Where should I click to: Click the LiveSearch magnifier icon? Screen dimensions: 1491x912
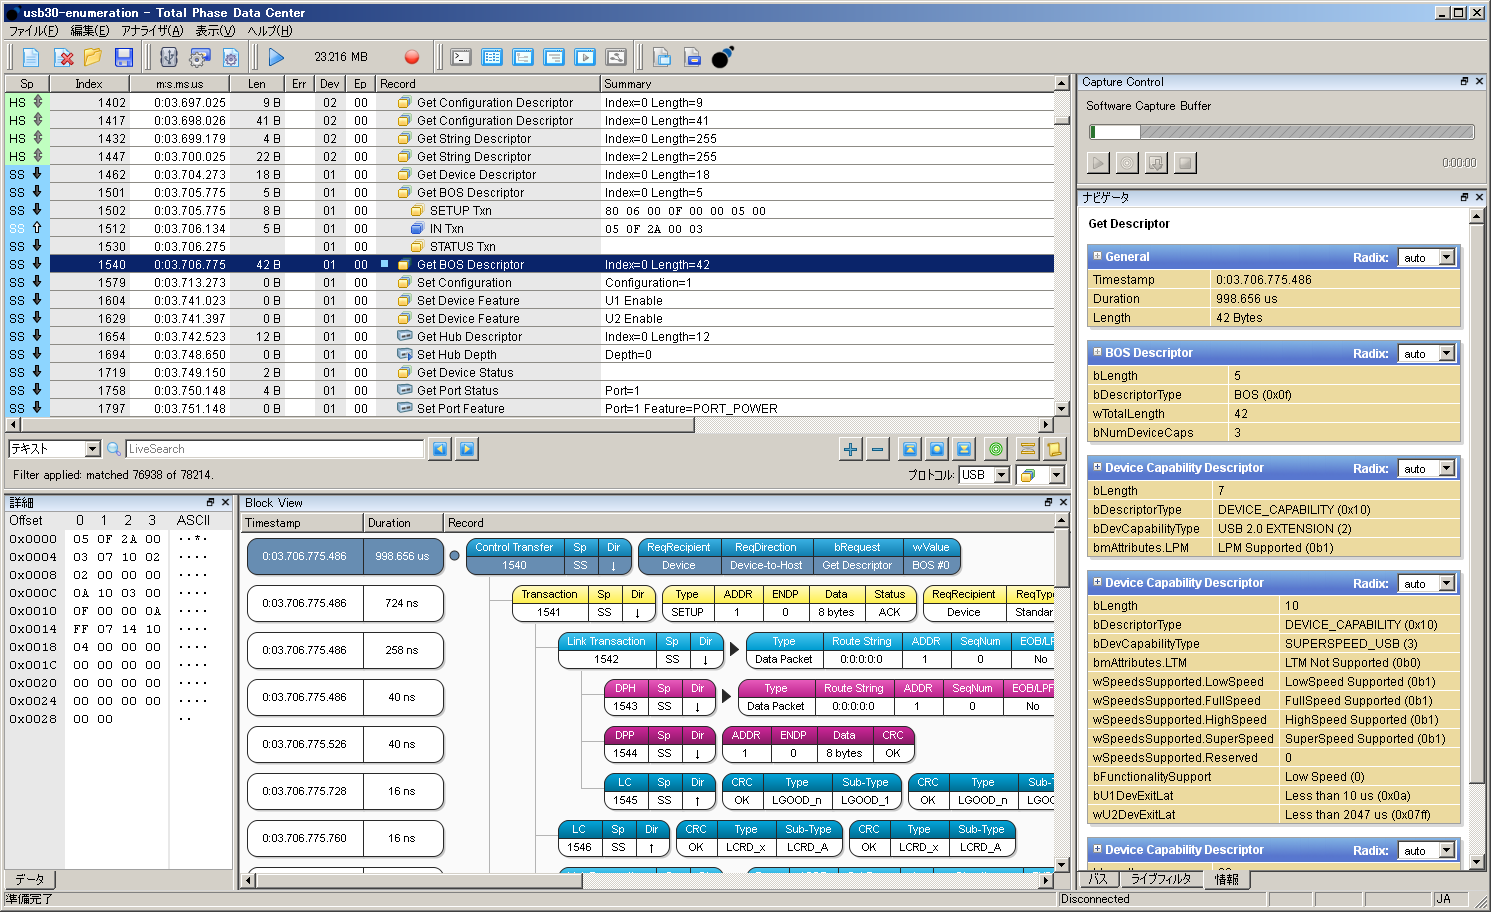tap(114, 449)
